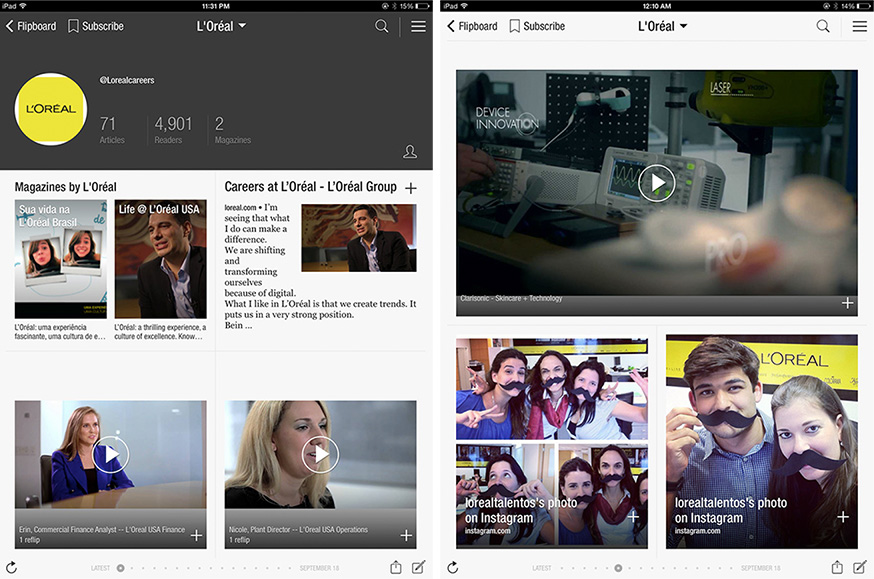Viewport: 874px width, 579px height.
Task: Flip the Careers at L'Oréal article with plus
Action: point(411,187)
